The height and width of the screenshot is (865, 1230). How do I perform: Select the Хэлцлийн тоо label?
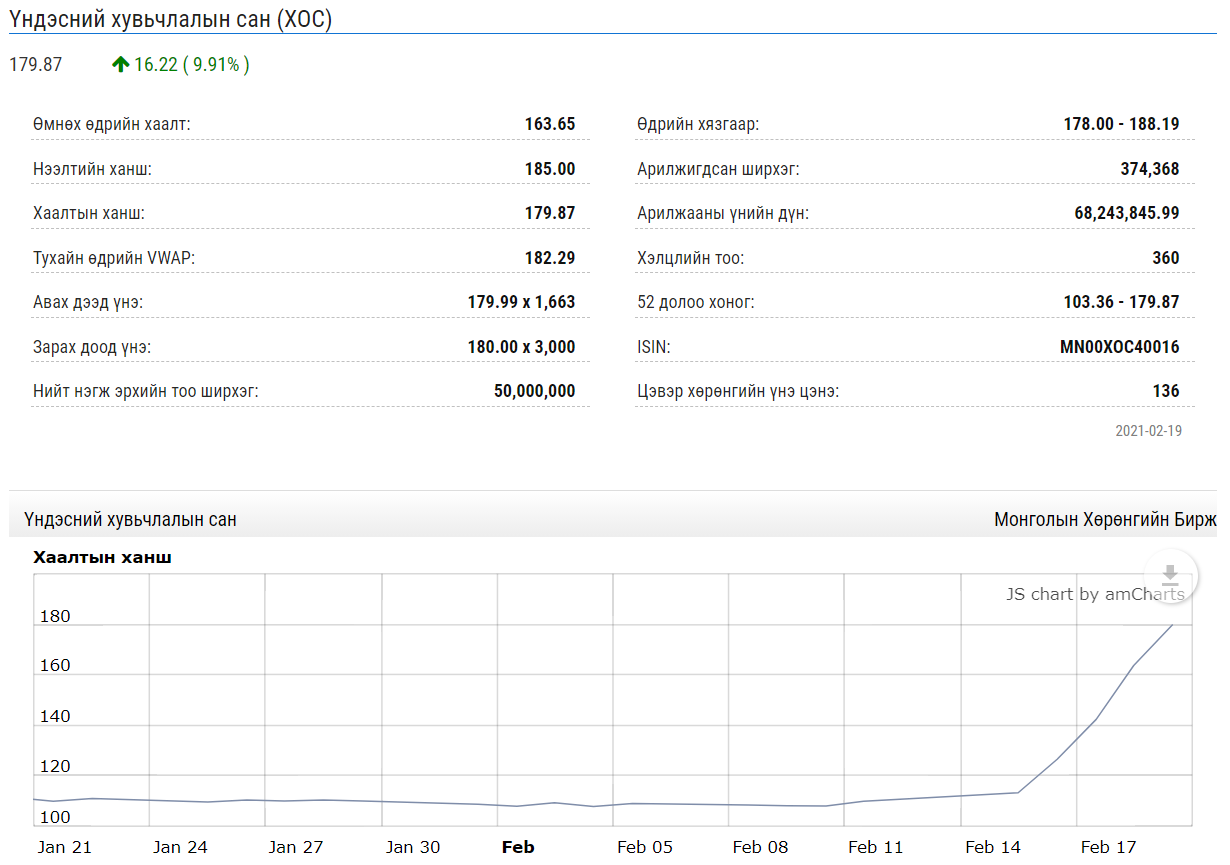691,258
